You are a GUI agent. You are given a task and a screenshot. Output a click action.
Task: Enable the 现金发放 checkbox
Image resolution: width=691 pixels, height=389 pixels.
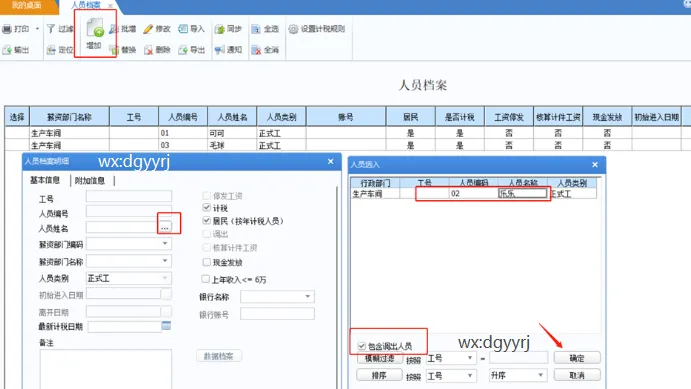tap(206, 262)
